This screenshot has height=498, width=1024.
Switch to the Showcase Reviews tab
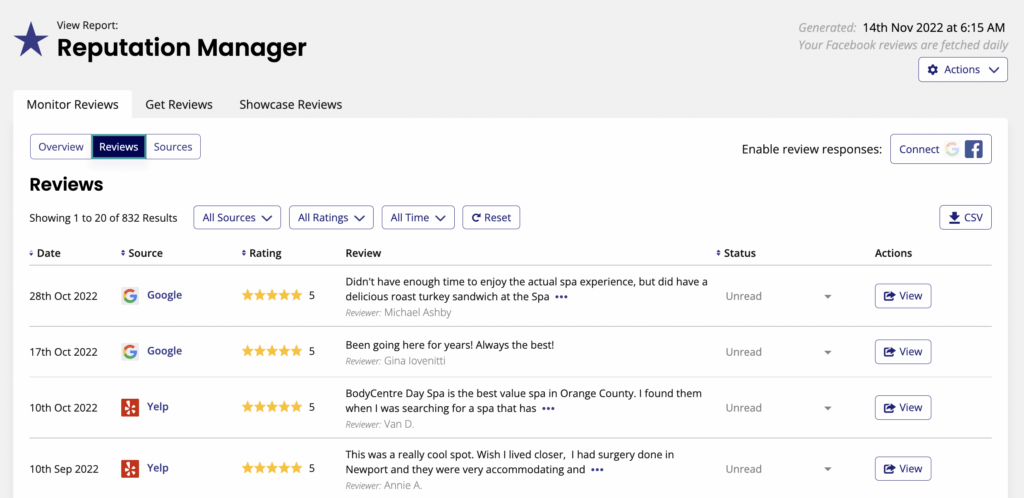291,104
